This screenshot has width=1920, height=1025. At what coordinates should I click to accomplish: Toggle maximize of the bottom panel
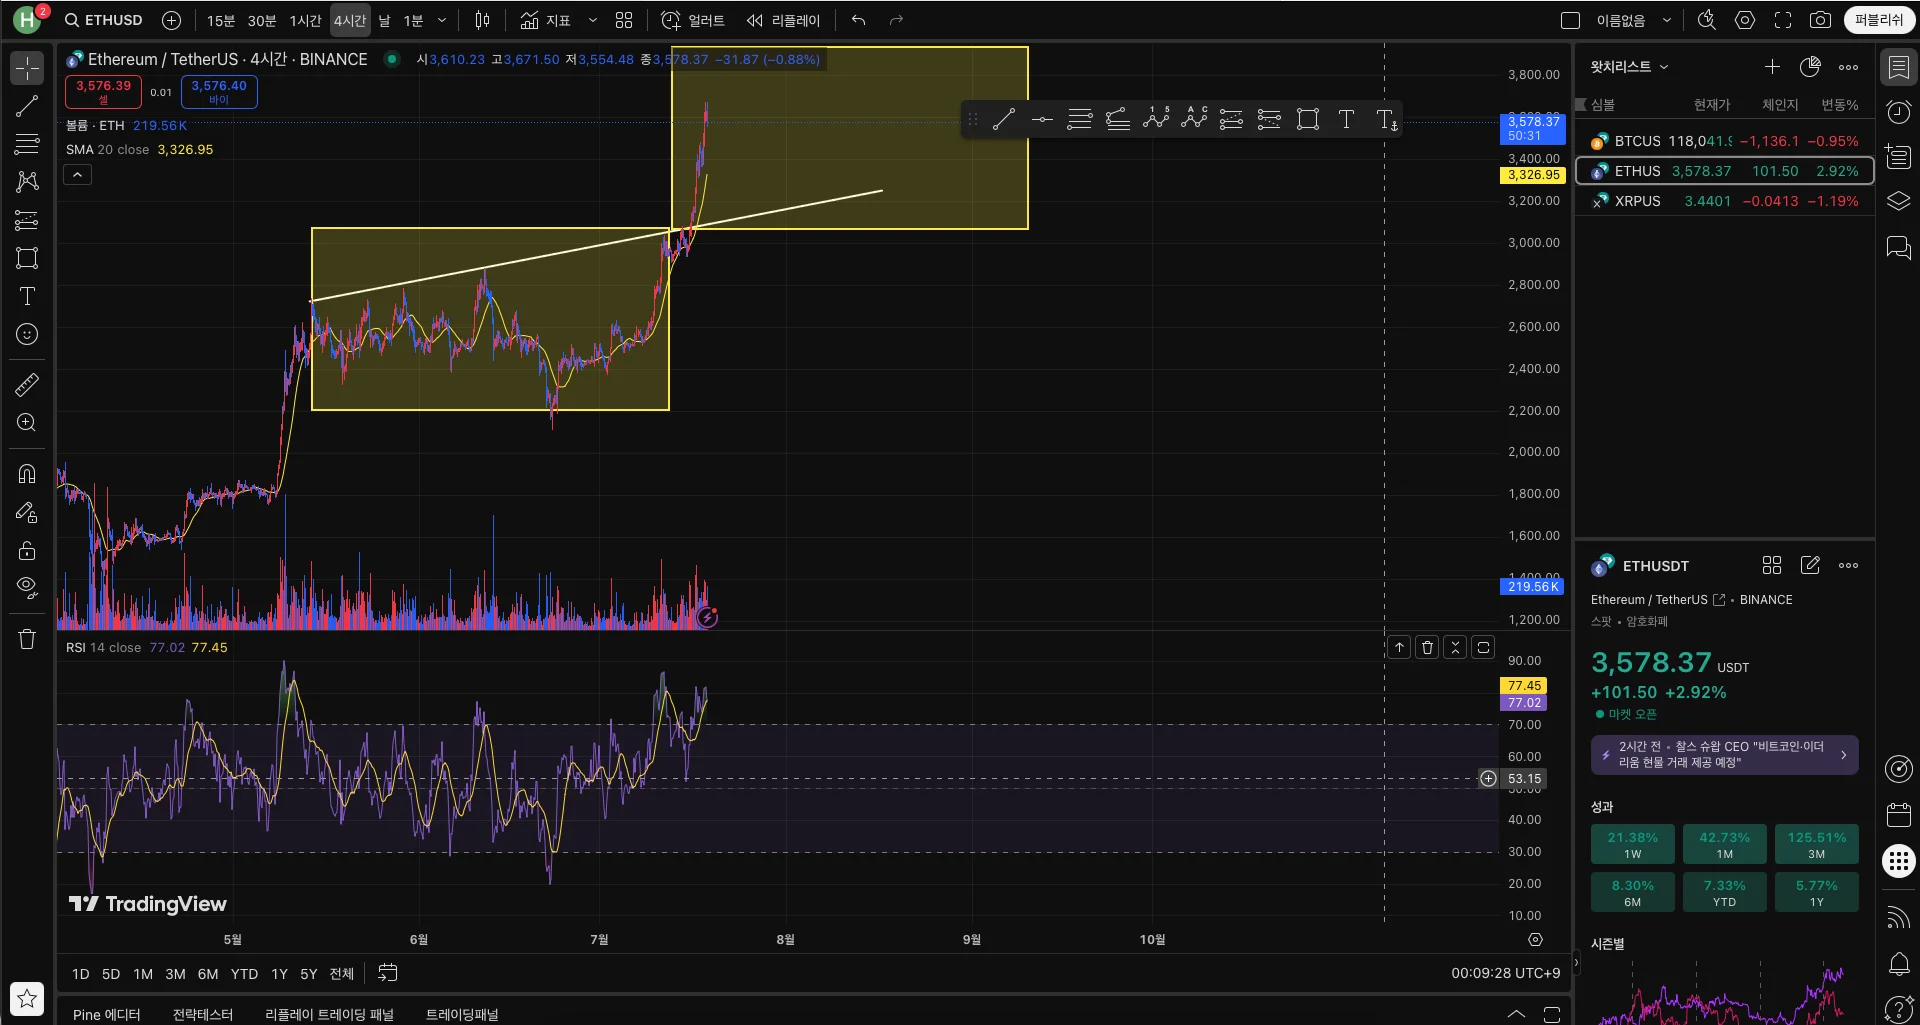(x=1551, y=1014)
